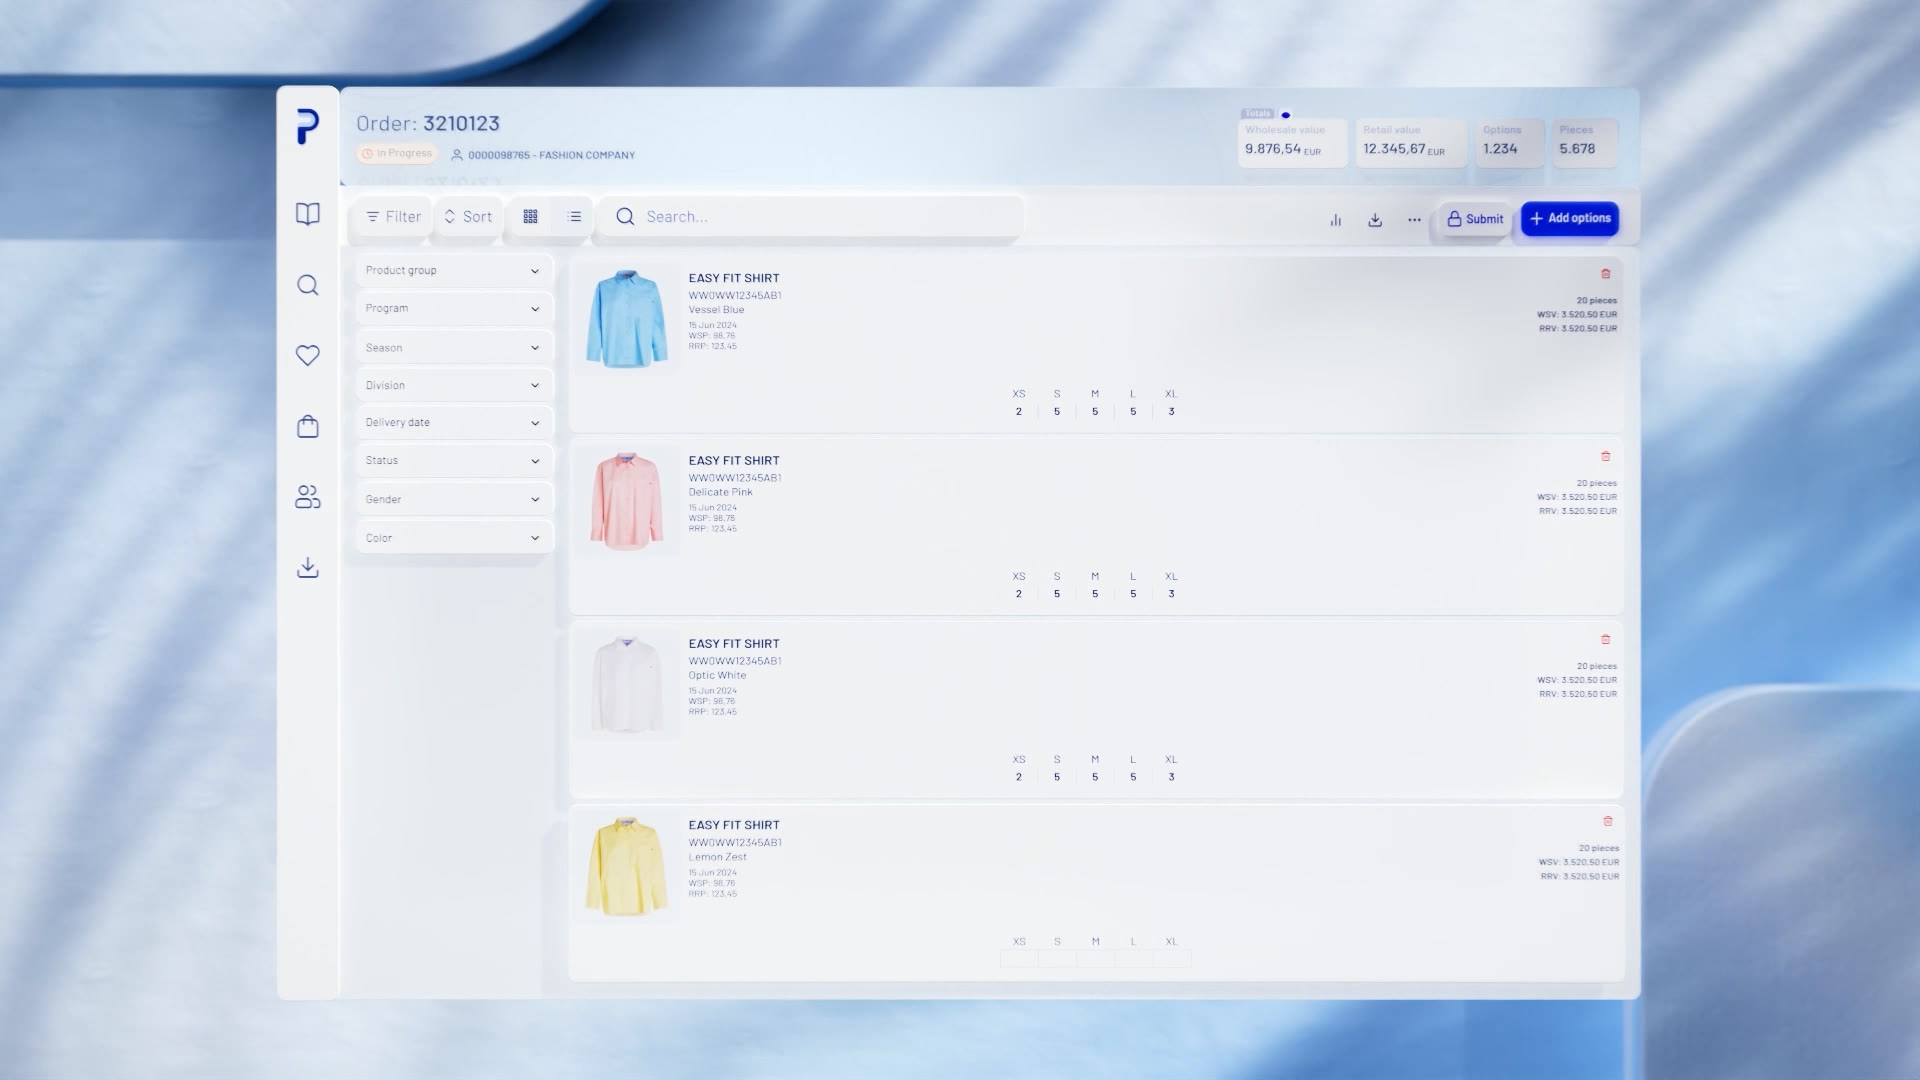Delete the Delicate Pink shirt row

pos(1606,457)
